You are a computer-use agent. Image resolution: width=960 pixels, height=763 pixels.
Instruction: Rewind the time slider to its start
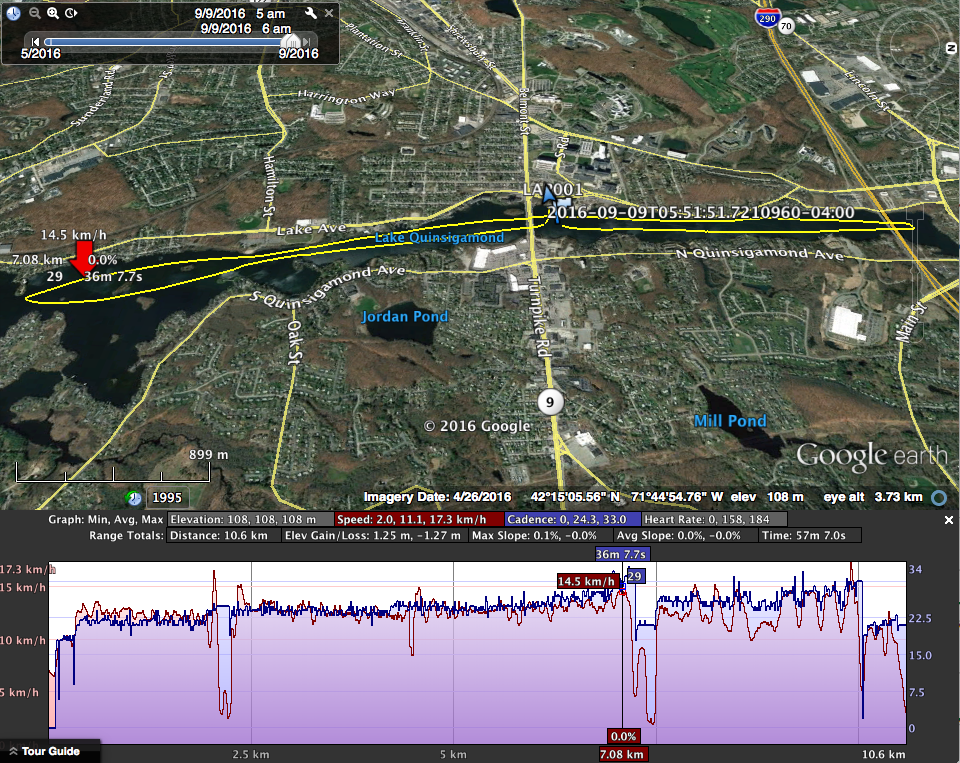pyautogui.click(x=36, y=40)
